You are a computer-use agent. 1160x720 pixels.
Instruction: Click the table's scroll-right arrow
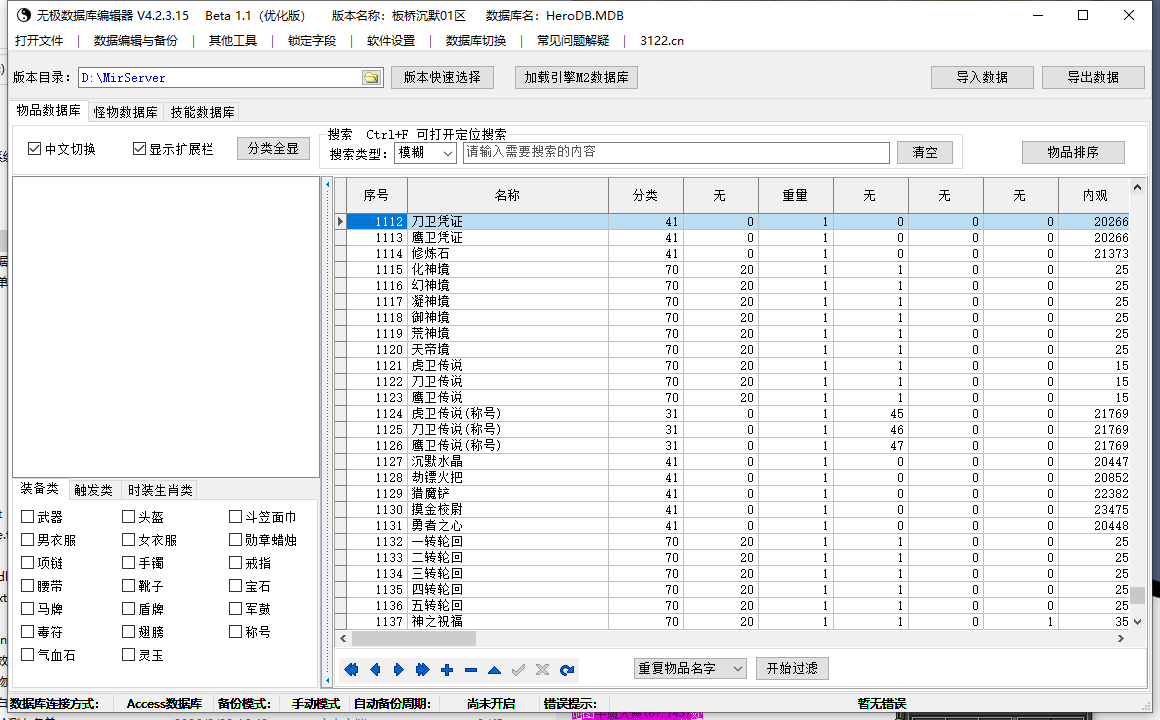1121,638
